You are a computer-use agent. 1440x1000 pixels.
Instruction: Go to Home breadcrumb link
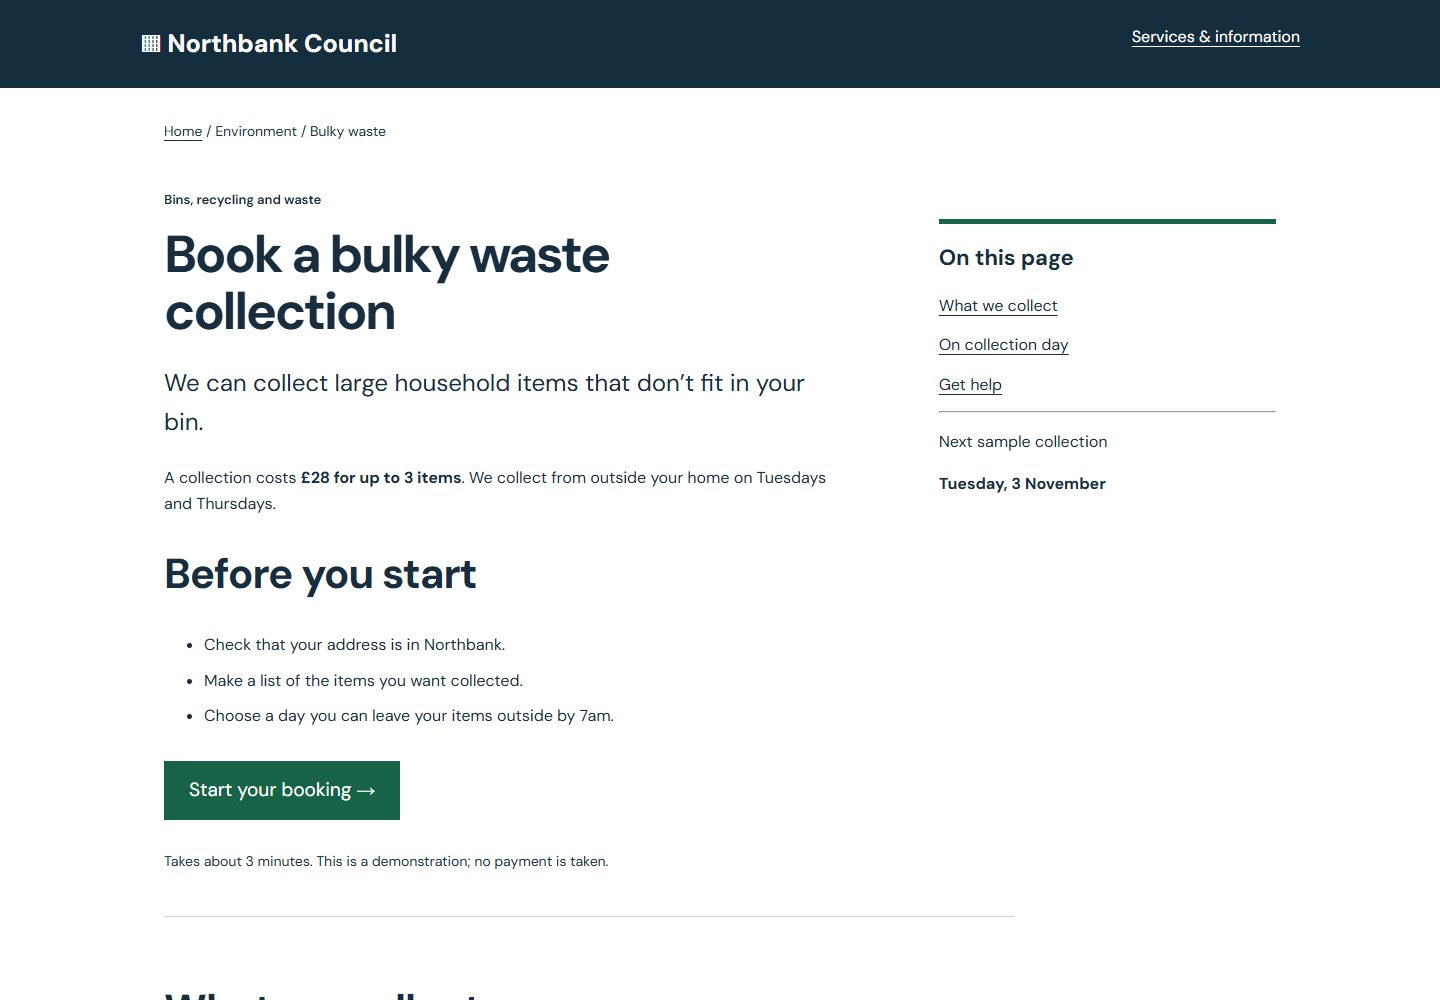coord(183,131)
